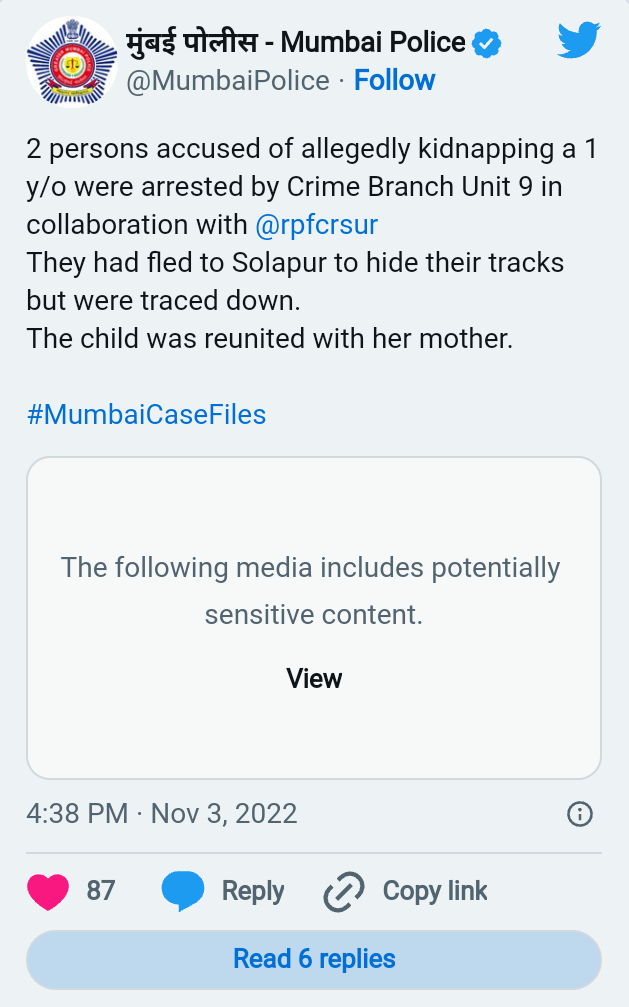Open the 4:38 PM Nov 3, 2022 timestamp
This screenshot has height=1007, width=629.
[x=162, y=814]
